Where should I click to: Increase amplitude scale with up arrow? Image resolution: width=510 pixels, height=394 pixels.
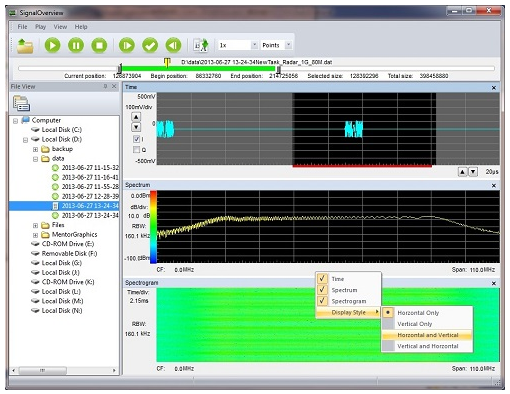(136, 117)
